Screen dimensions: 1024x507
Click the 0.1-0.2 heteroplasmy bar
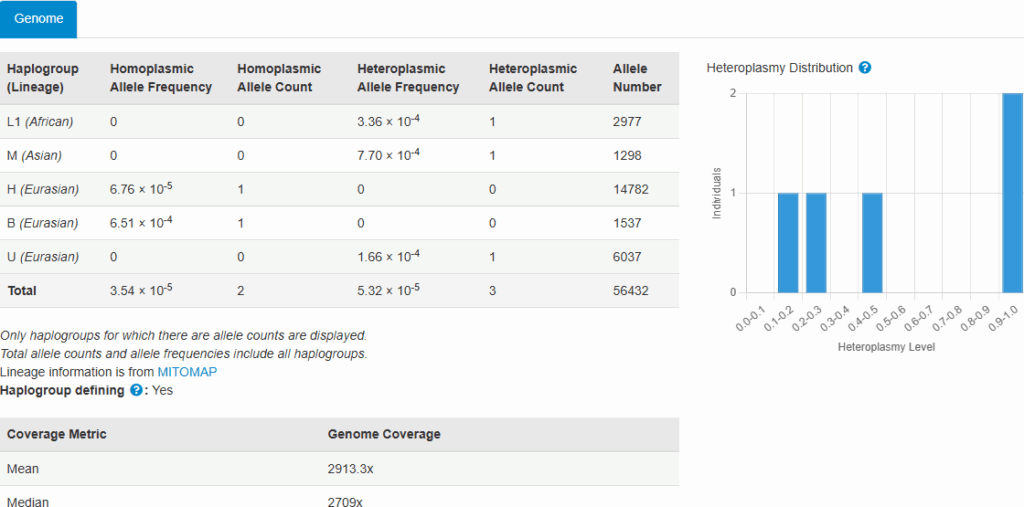pyautogui.click(x=788, y=242)
